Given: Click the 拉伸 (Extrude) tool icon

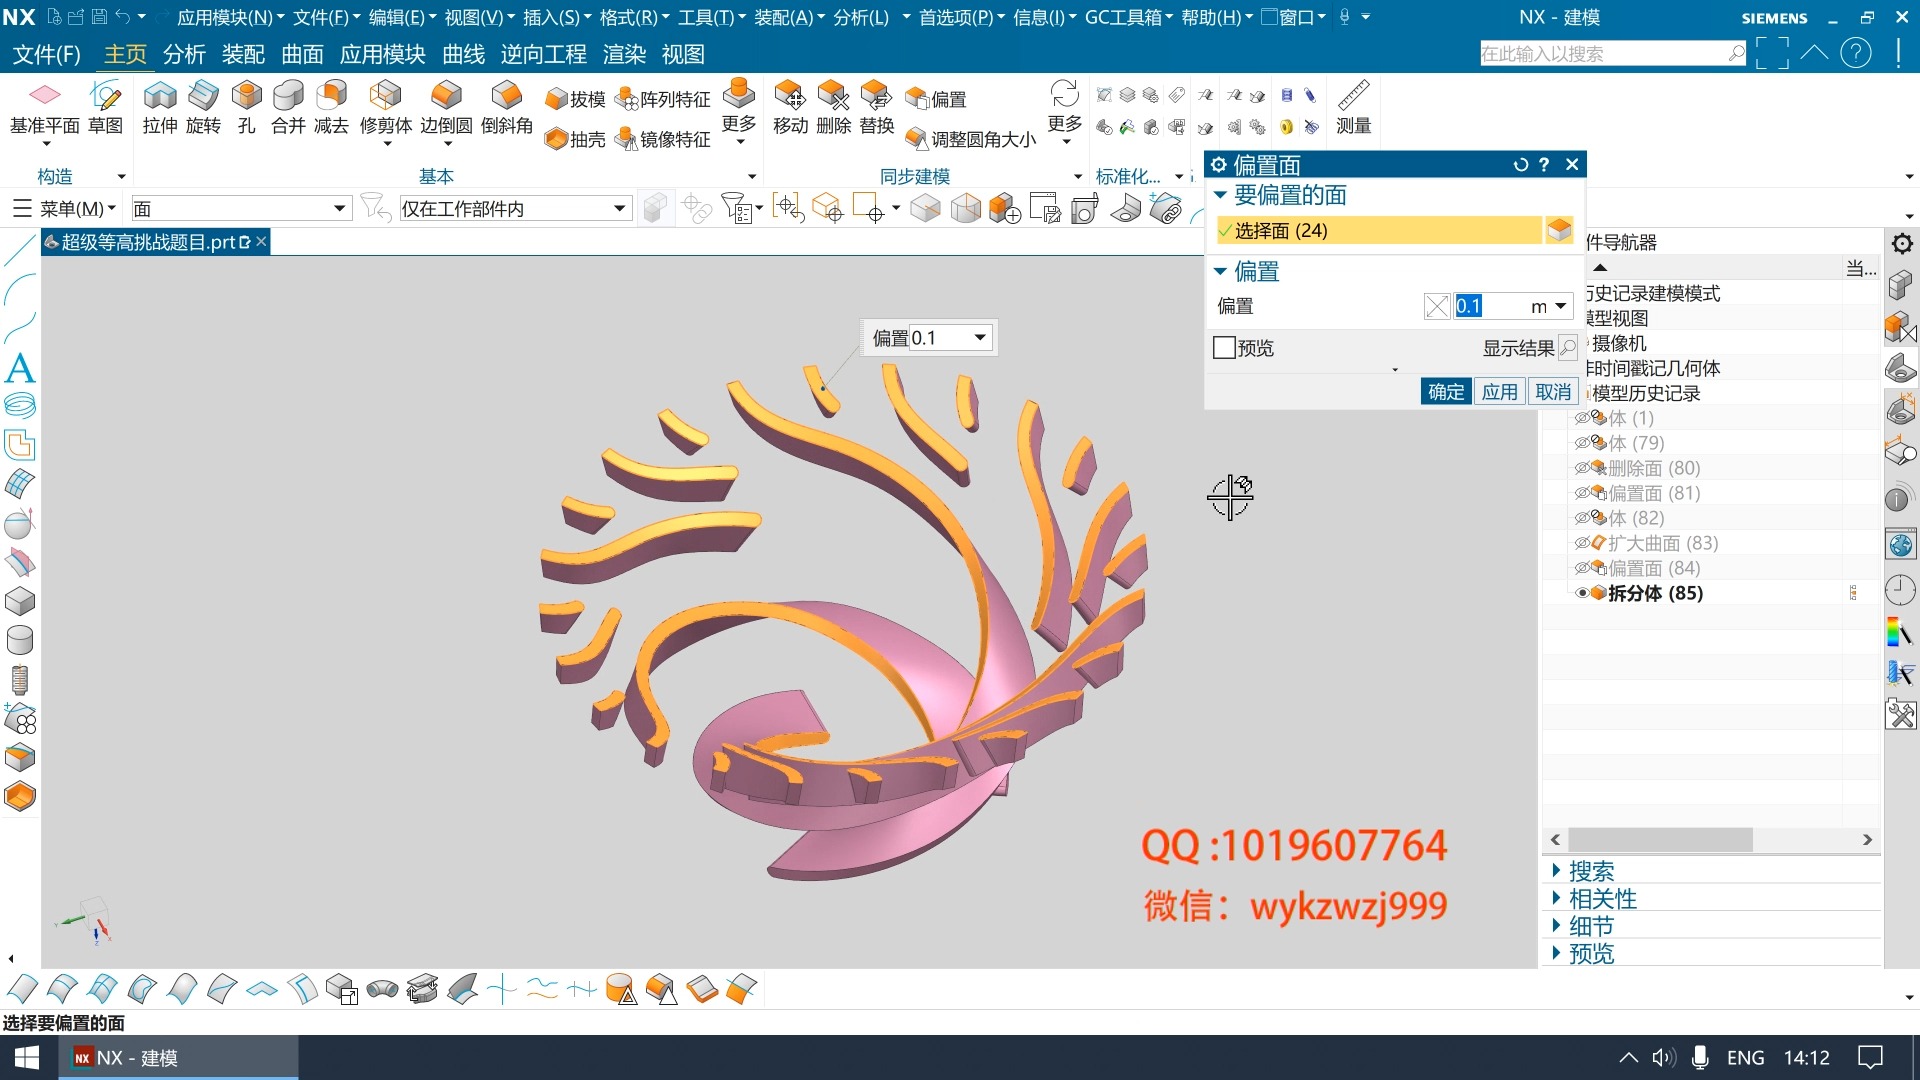Looking at the screenshot, I should coord(160,97).
